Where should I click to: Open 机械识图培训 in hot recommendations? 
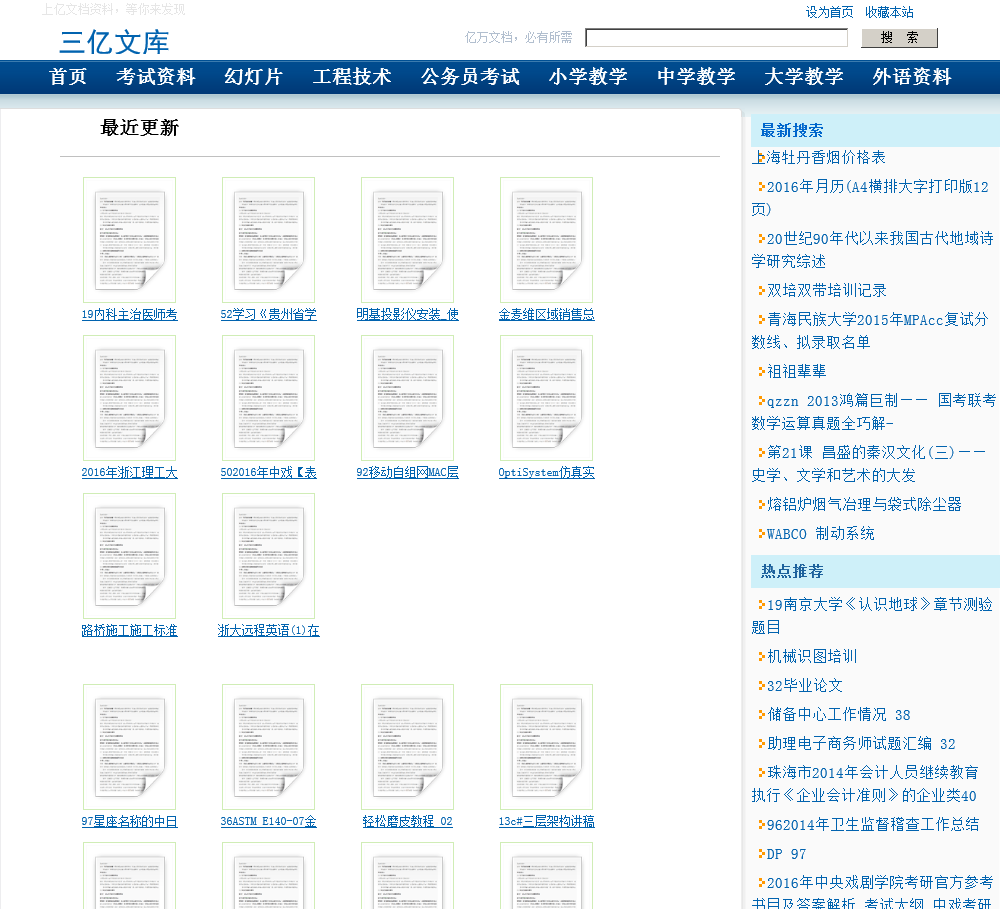pyautogui.click(x=812, y=656)
